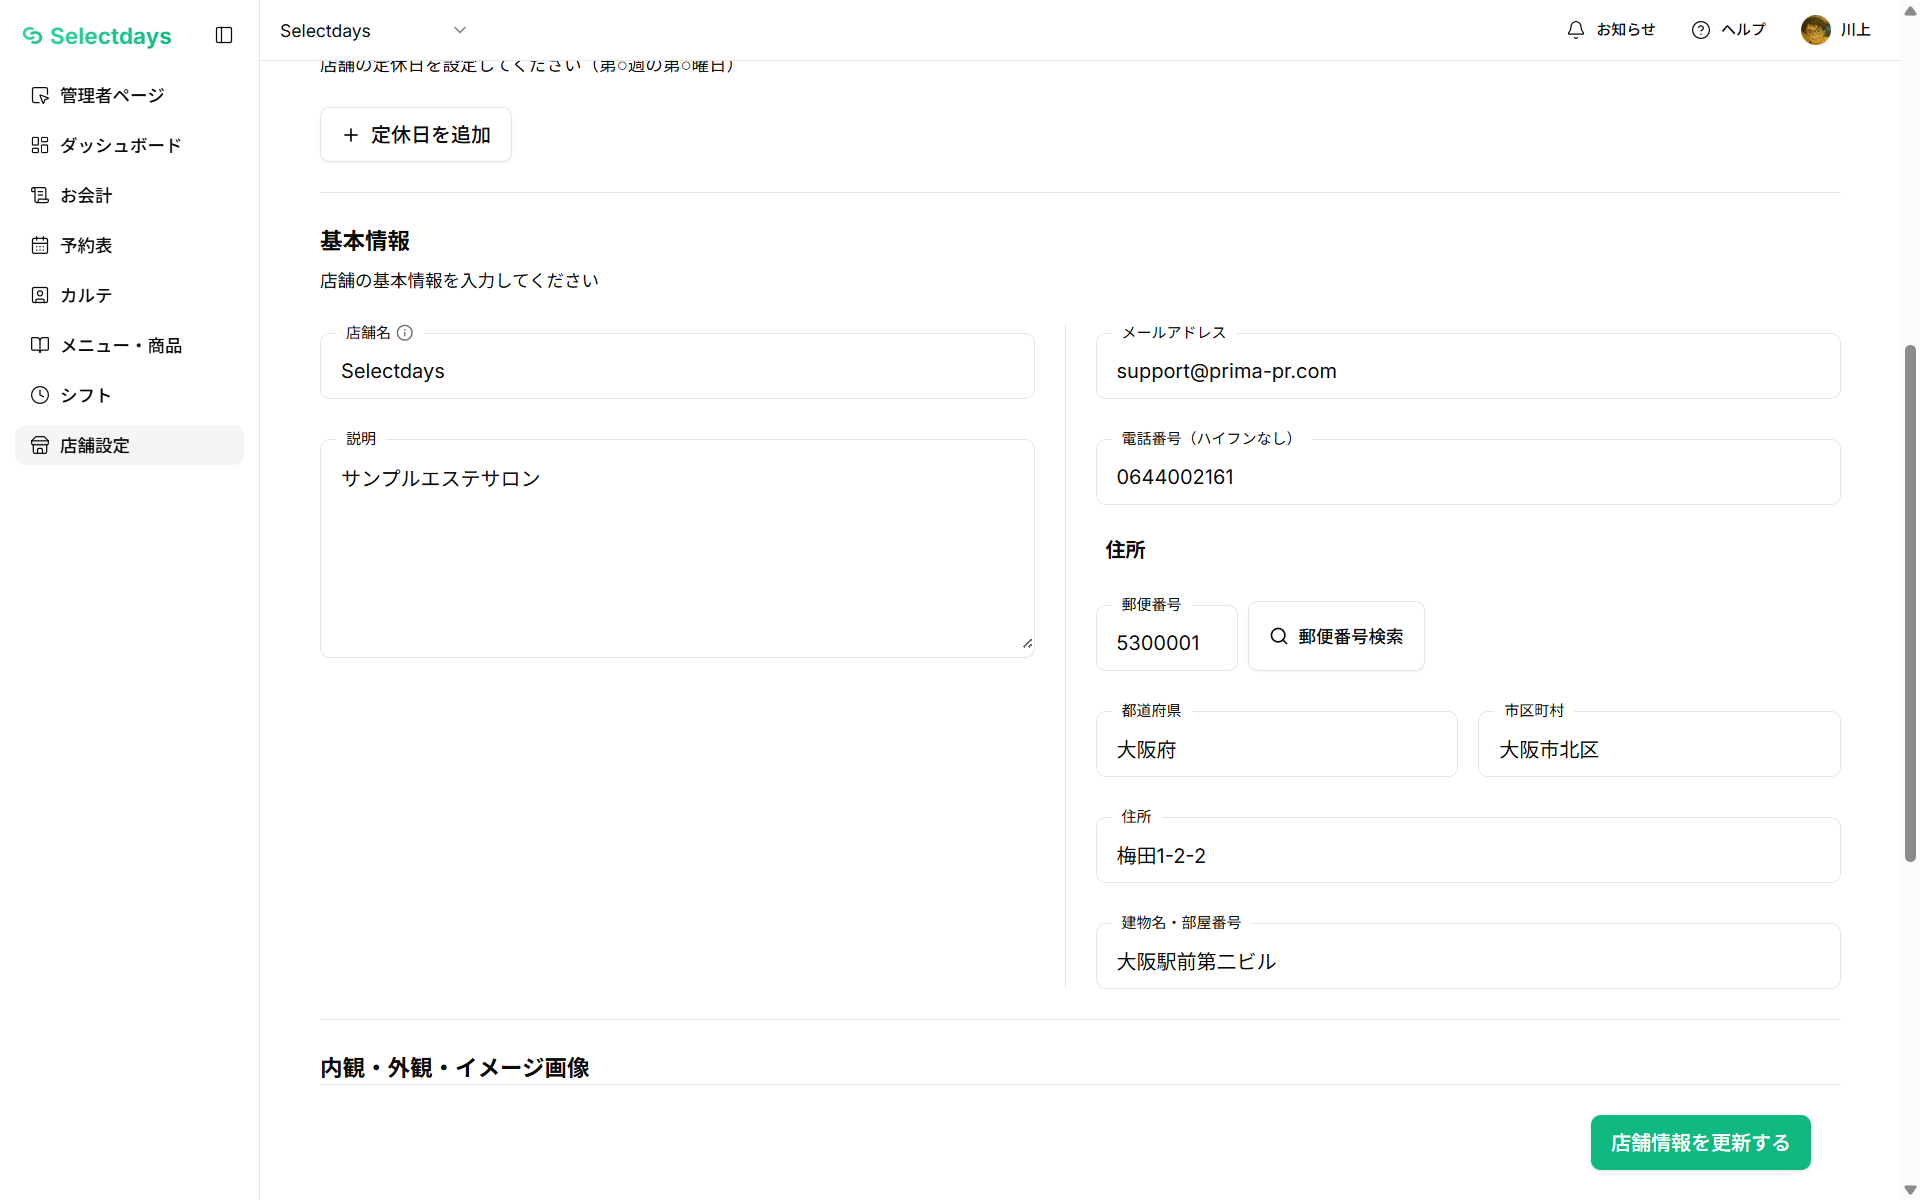Open notifications bell icon

click(1576, 30)
